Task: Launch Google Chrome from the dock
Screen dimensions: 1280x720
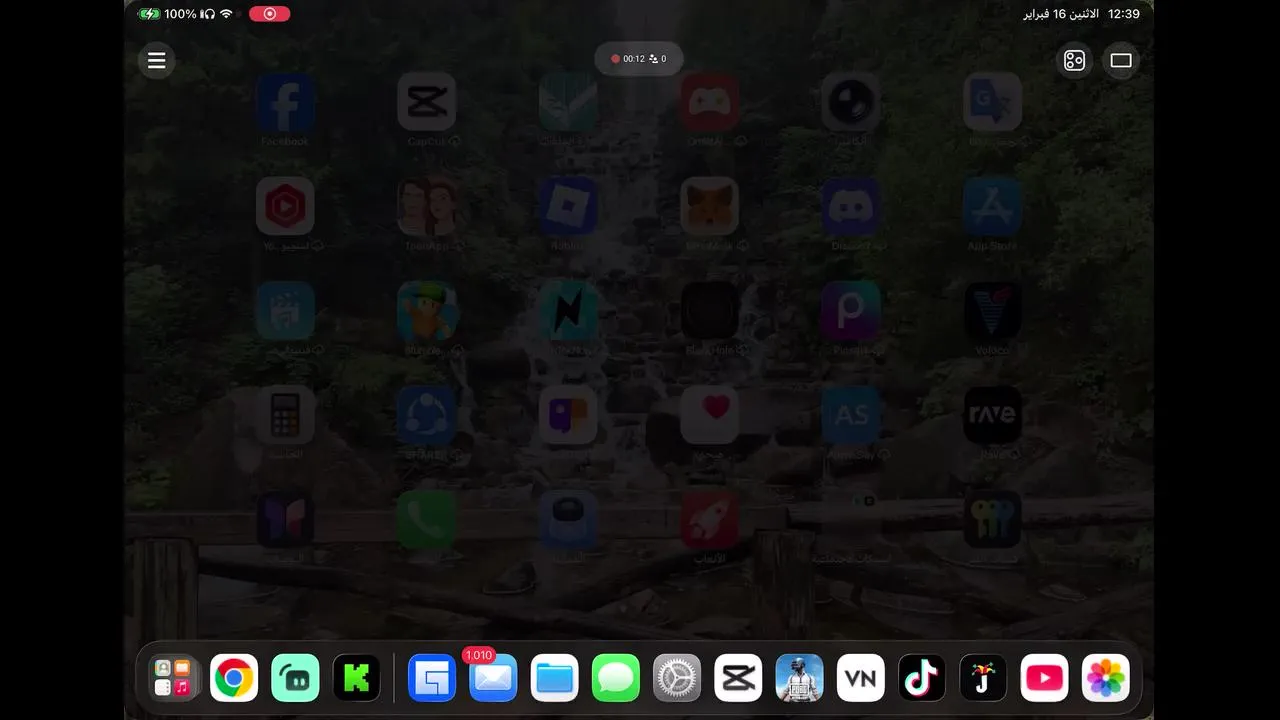Action: pos(234,679)
